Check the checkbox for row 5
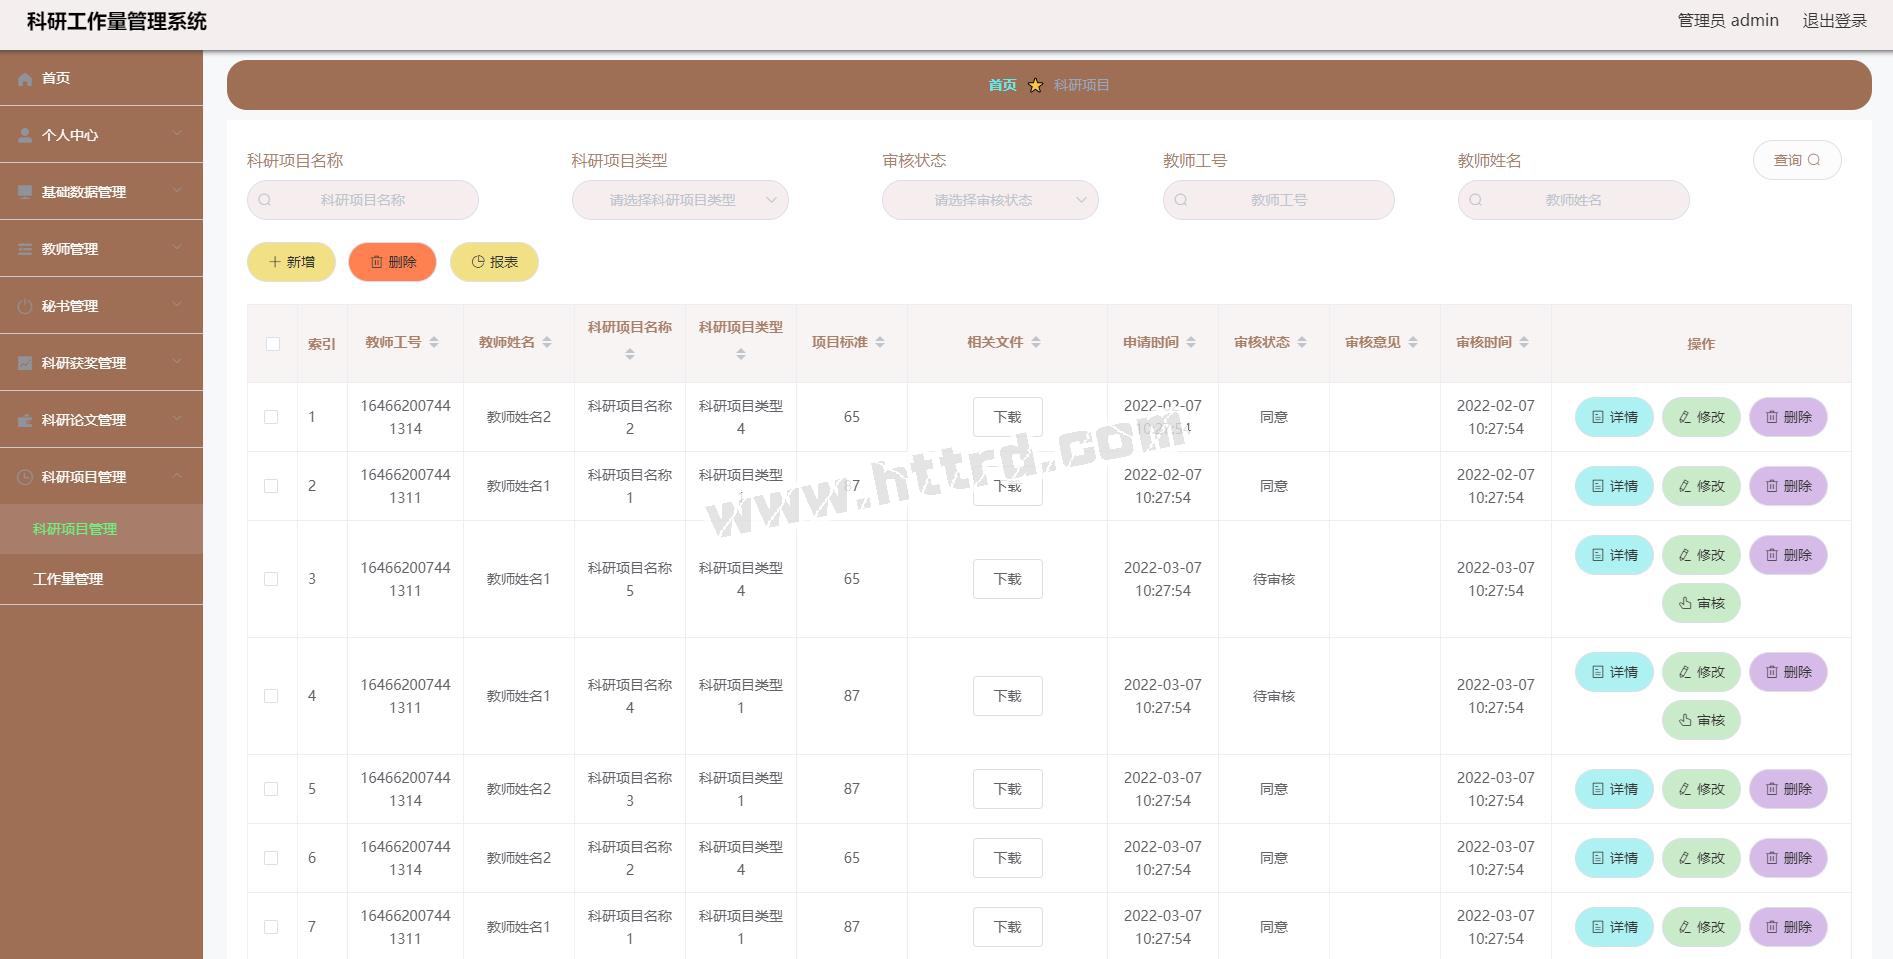This screenshot has width=1893, height=959. pos(271,789)
